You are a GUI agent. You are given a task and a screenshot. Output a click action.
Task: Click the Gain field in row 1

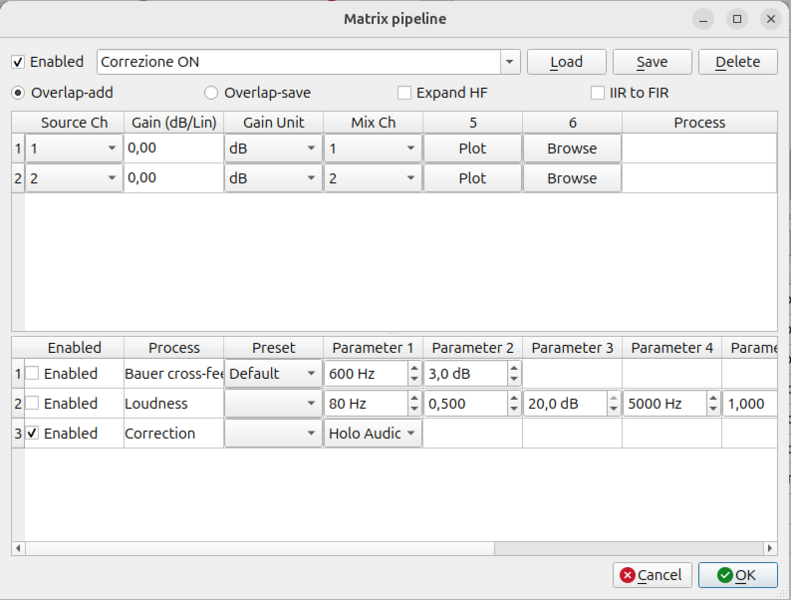pos(172,148)
